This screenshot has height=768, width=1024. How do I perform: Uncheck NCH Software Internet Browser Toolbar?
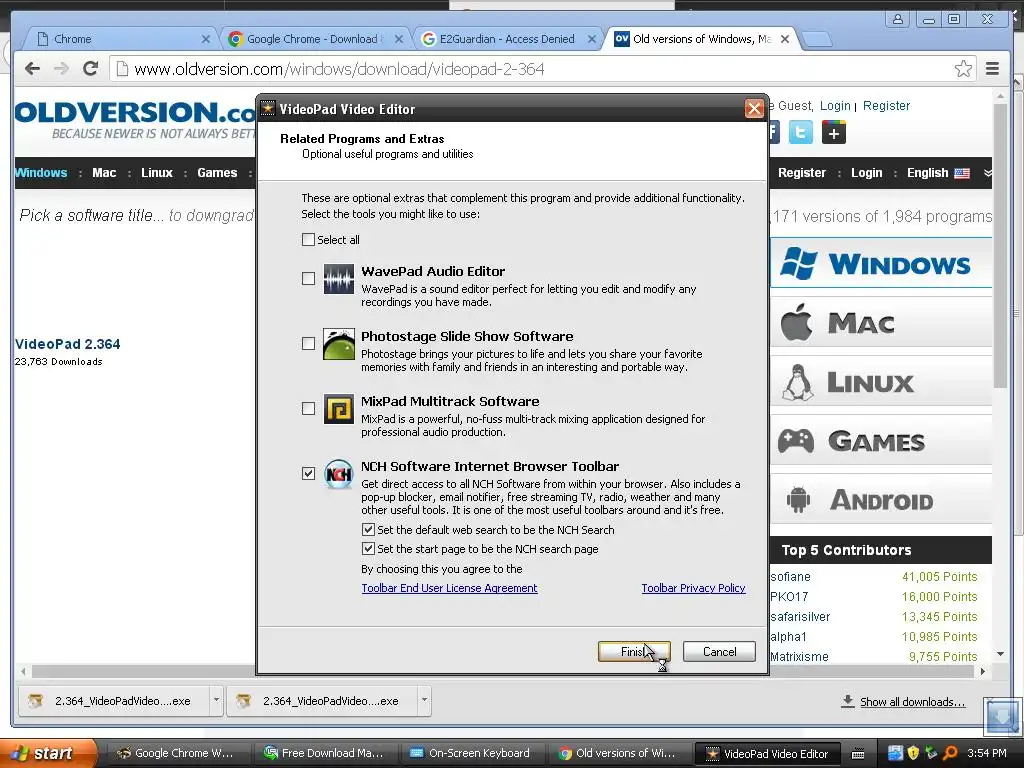pyautogui.click(x=308, y=473)
